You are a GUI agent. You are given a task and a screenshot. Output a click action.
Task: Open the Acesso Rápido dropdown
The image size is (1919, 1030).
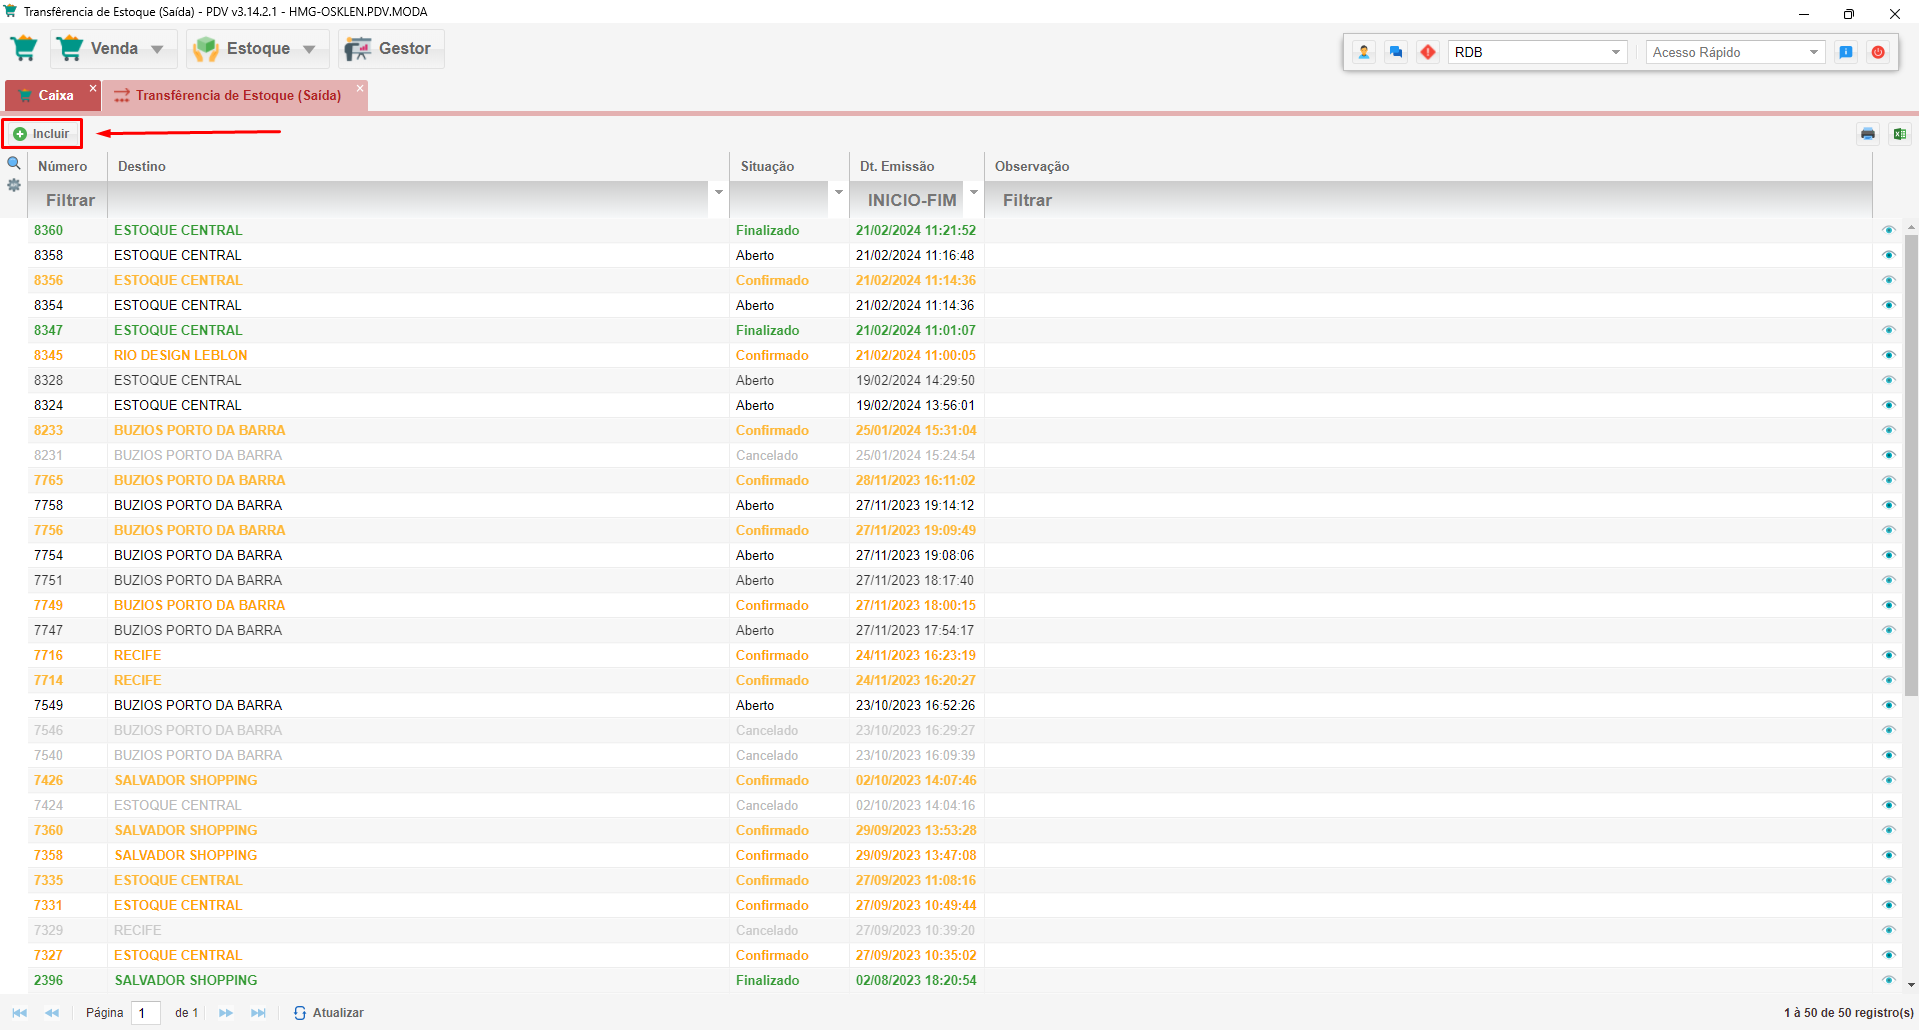1813,52
